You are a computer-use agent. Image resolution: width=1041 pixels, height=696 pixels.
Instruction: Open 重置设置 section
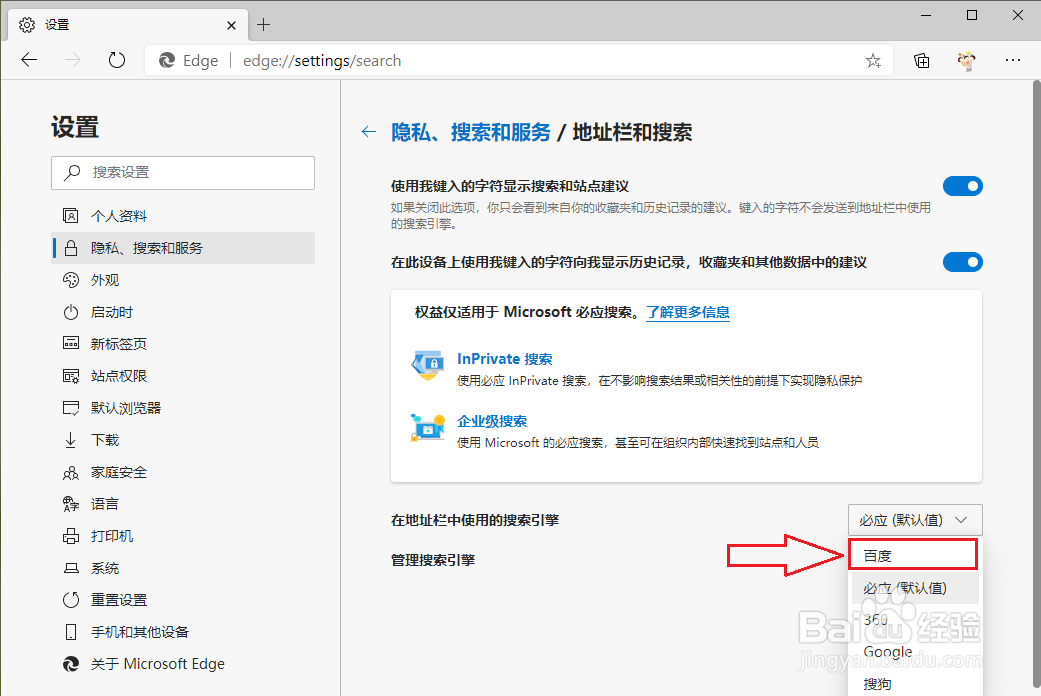(183, 600)
